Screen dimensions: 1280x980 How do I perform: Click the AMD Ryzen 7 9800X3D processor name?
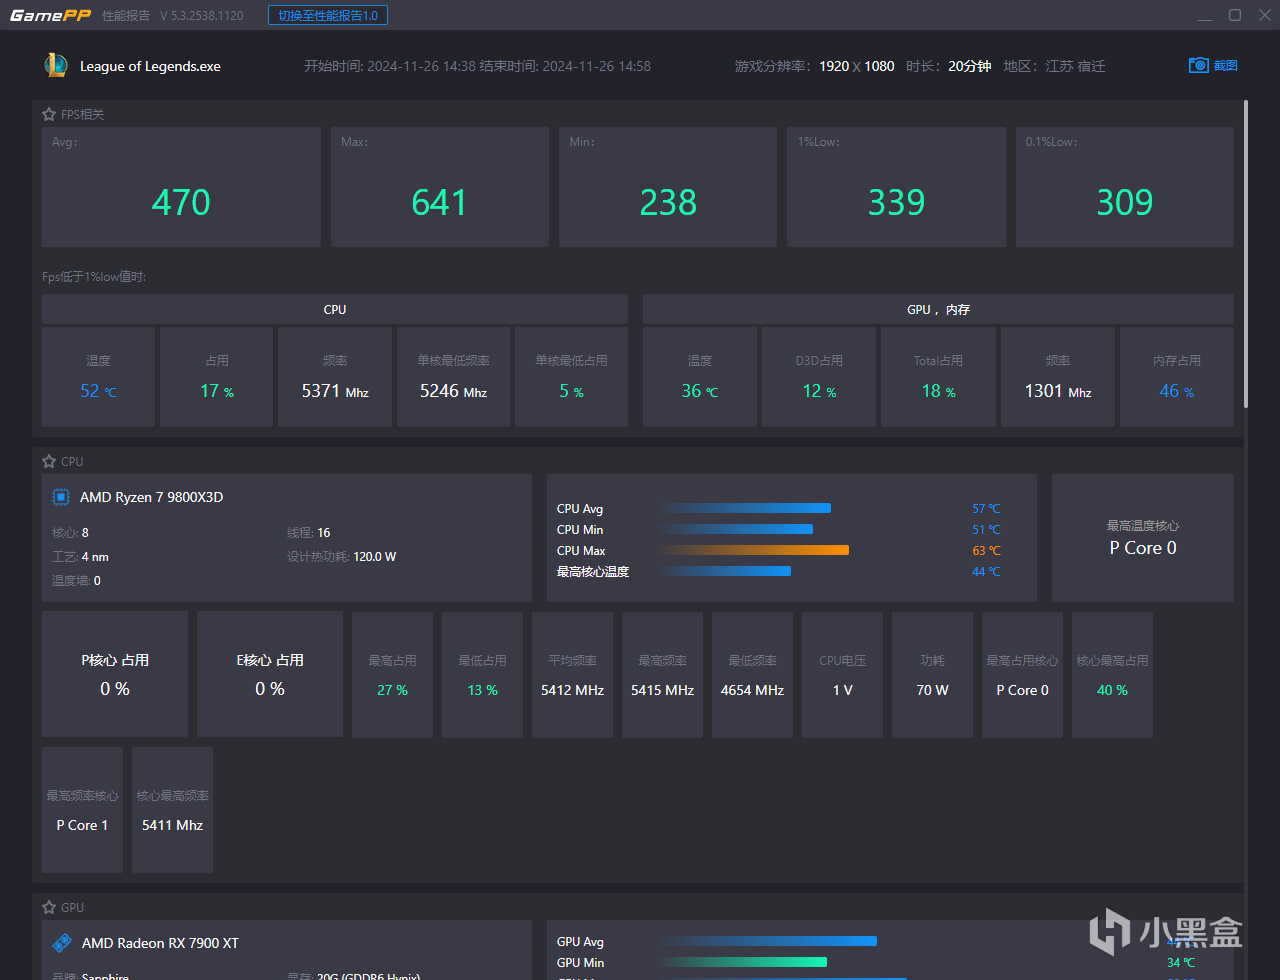pyautogui.click(x=151, y=497)
